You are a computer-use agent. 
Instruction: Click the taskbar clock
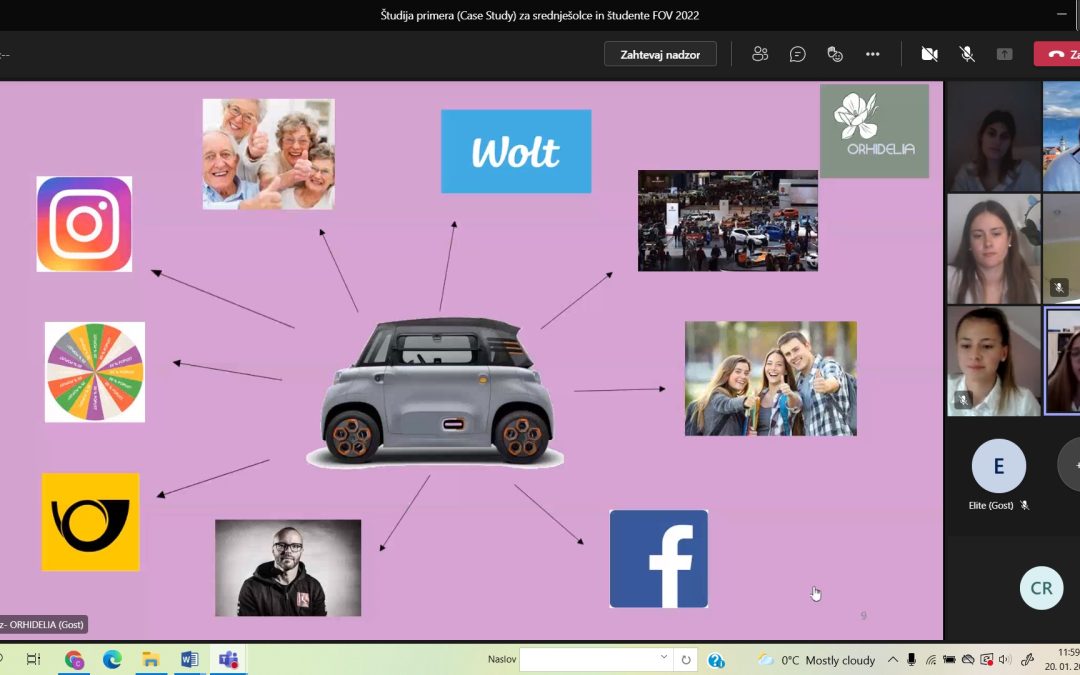coord(1063,659)
